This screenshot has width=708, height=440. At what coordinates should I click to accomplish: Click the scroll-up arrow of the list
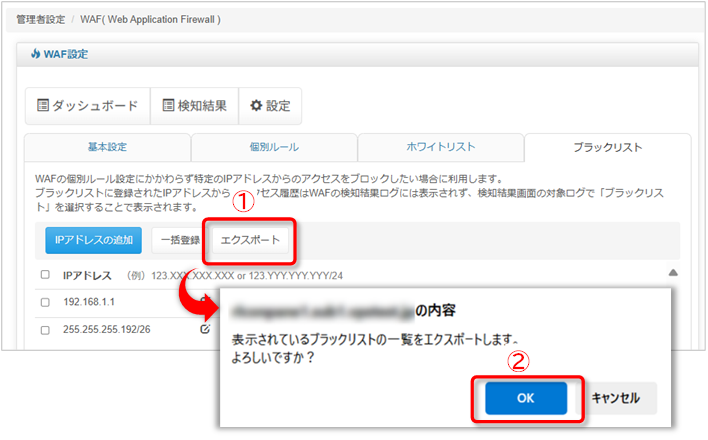pos(673,272)
